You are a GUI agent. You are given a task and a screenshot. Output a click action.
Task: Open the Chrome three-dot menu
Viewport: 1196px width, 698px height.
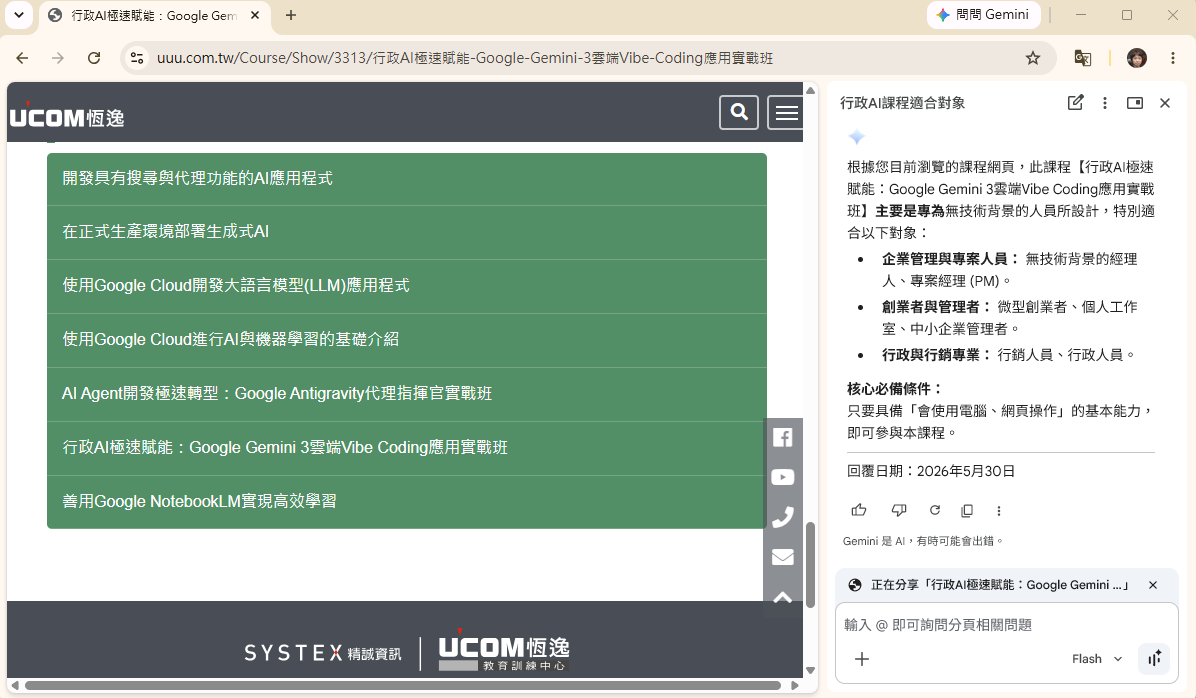tap(1173, 58)
